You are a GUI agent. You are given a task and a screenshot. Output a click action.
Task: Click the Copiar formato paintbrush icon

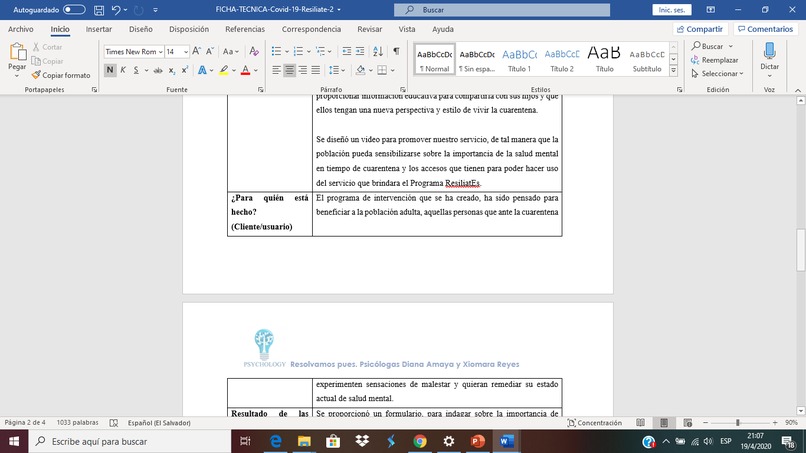(x=35, y=75)
